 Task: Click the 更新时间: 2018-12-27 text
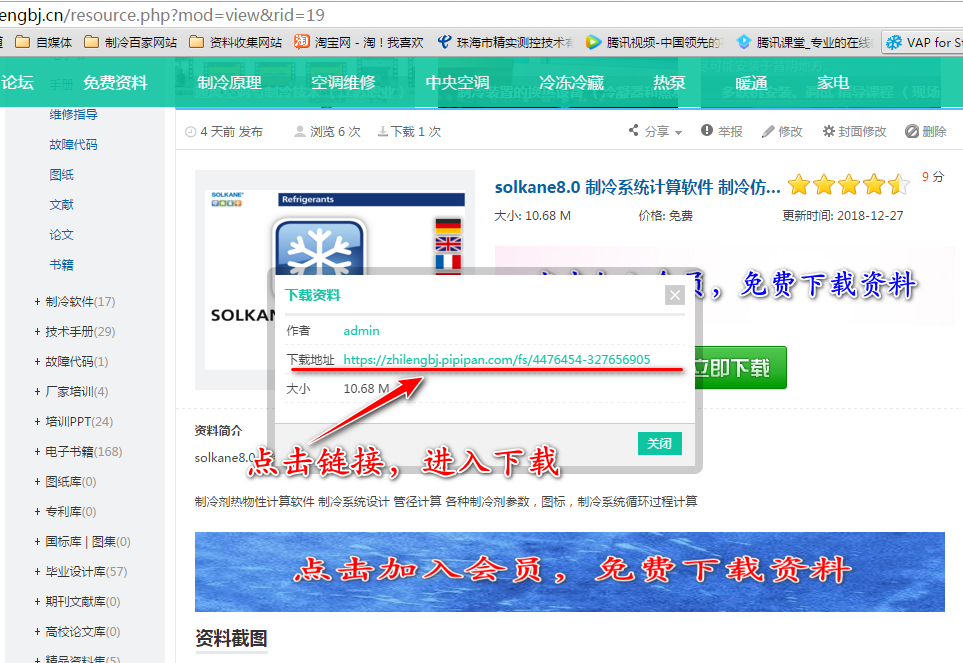coord(843,215)
